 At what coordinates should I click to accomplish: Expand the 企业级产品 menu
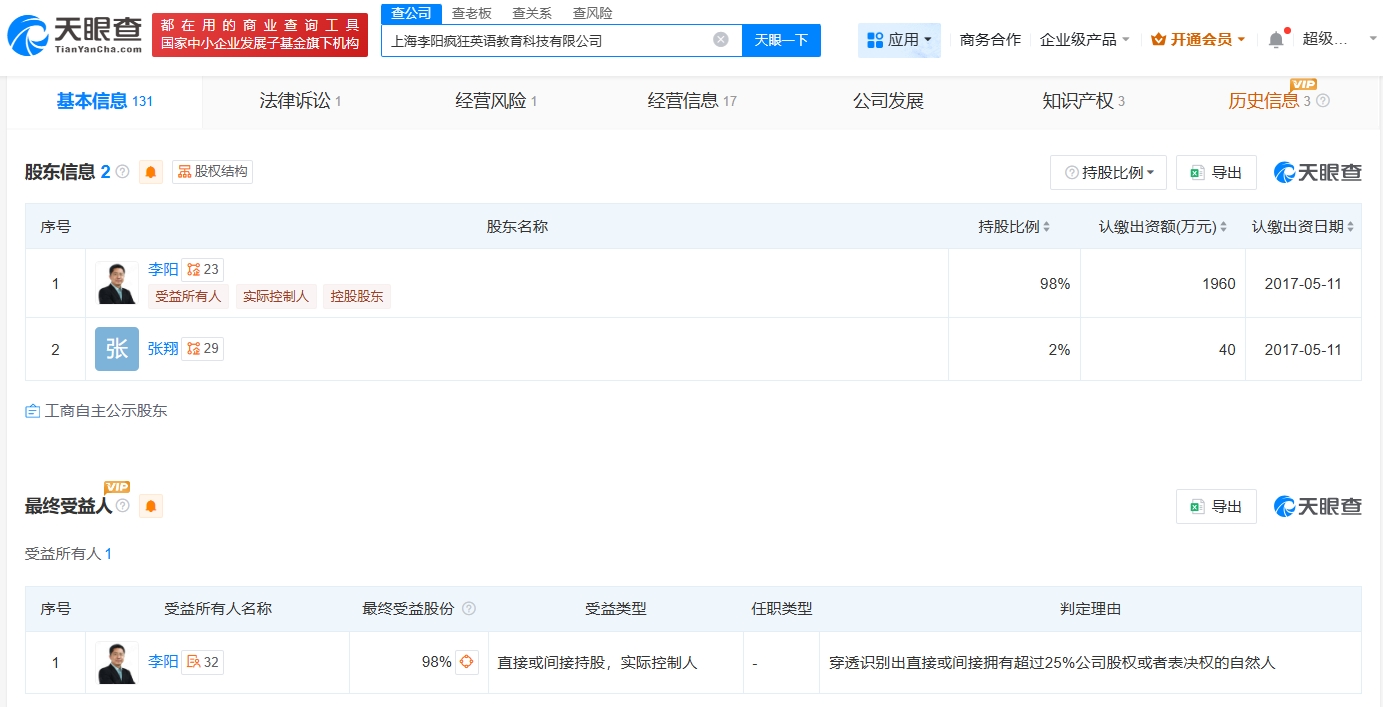click(x=1084, y=40)
